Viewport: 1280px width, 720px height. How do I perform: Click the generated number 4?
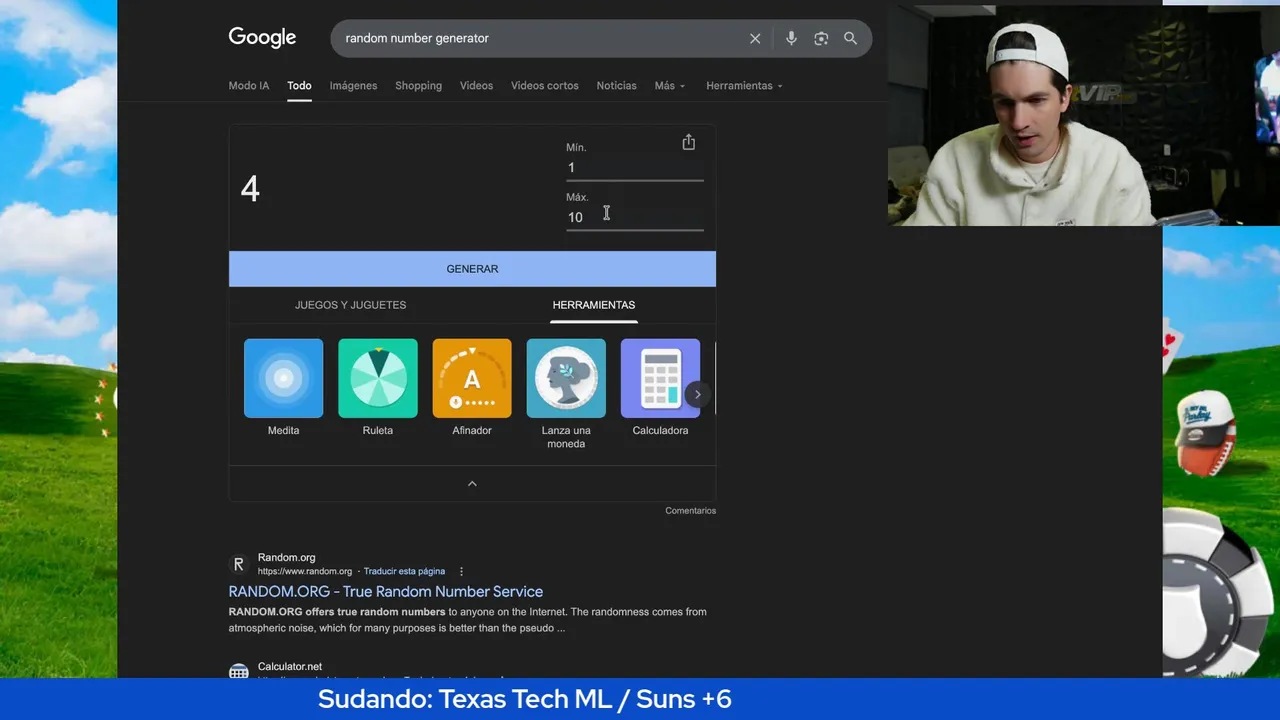(x=250, y=189)
